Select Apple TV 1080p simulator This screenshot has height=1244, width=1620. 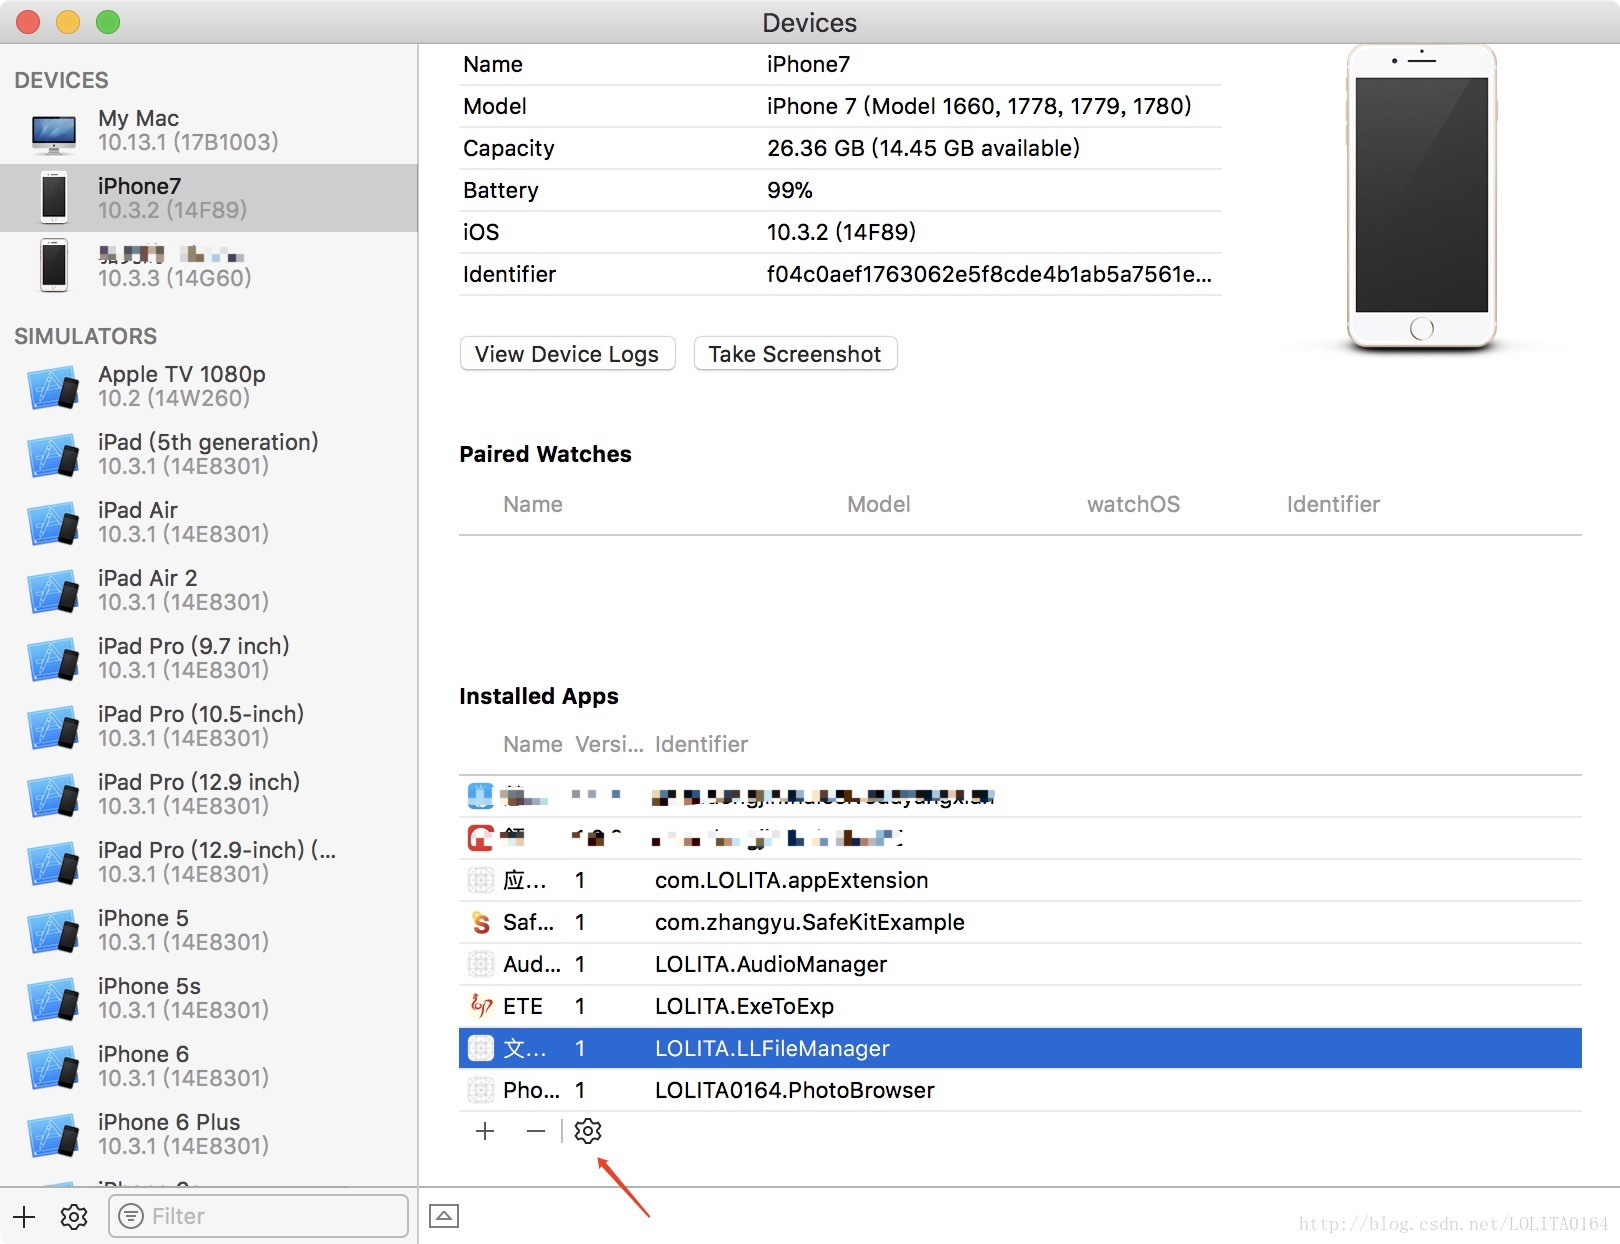click(x=209, y=386)
